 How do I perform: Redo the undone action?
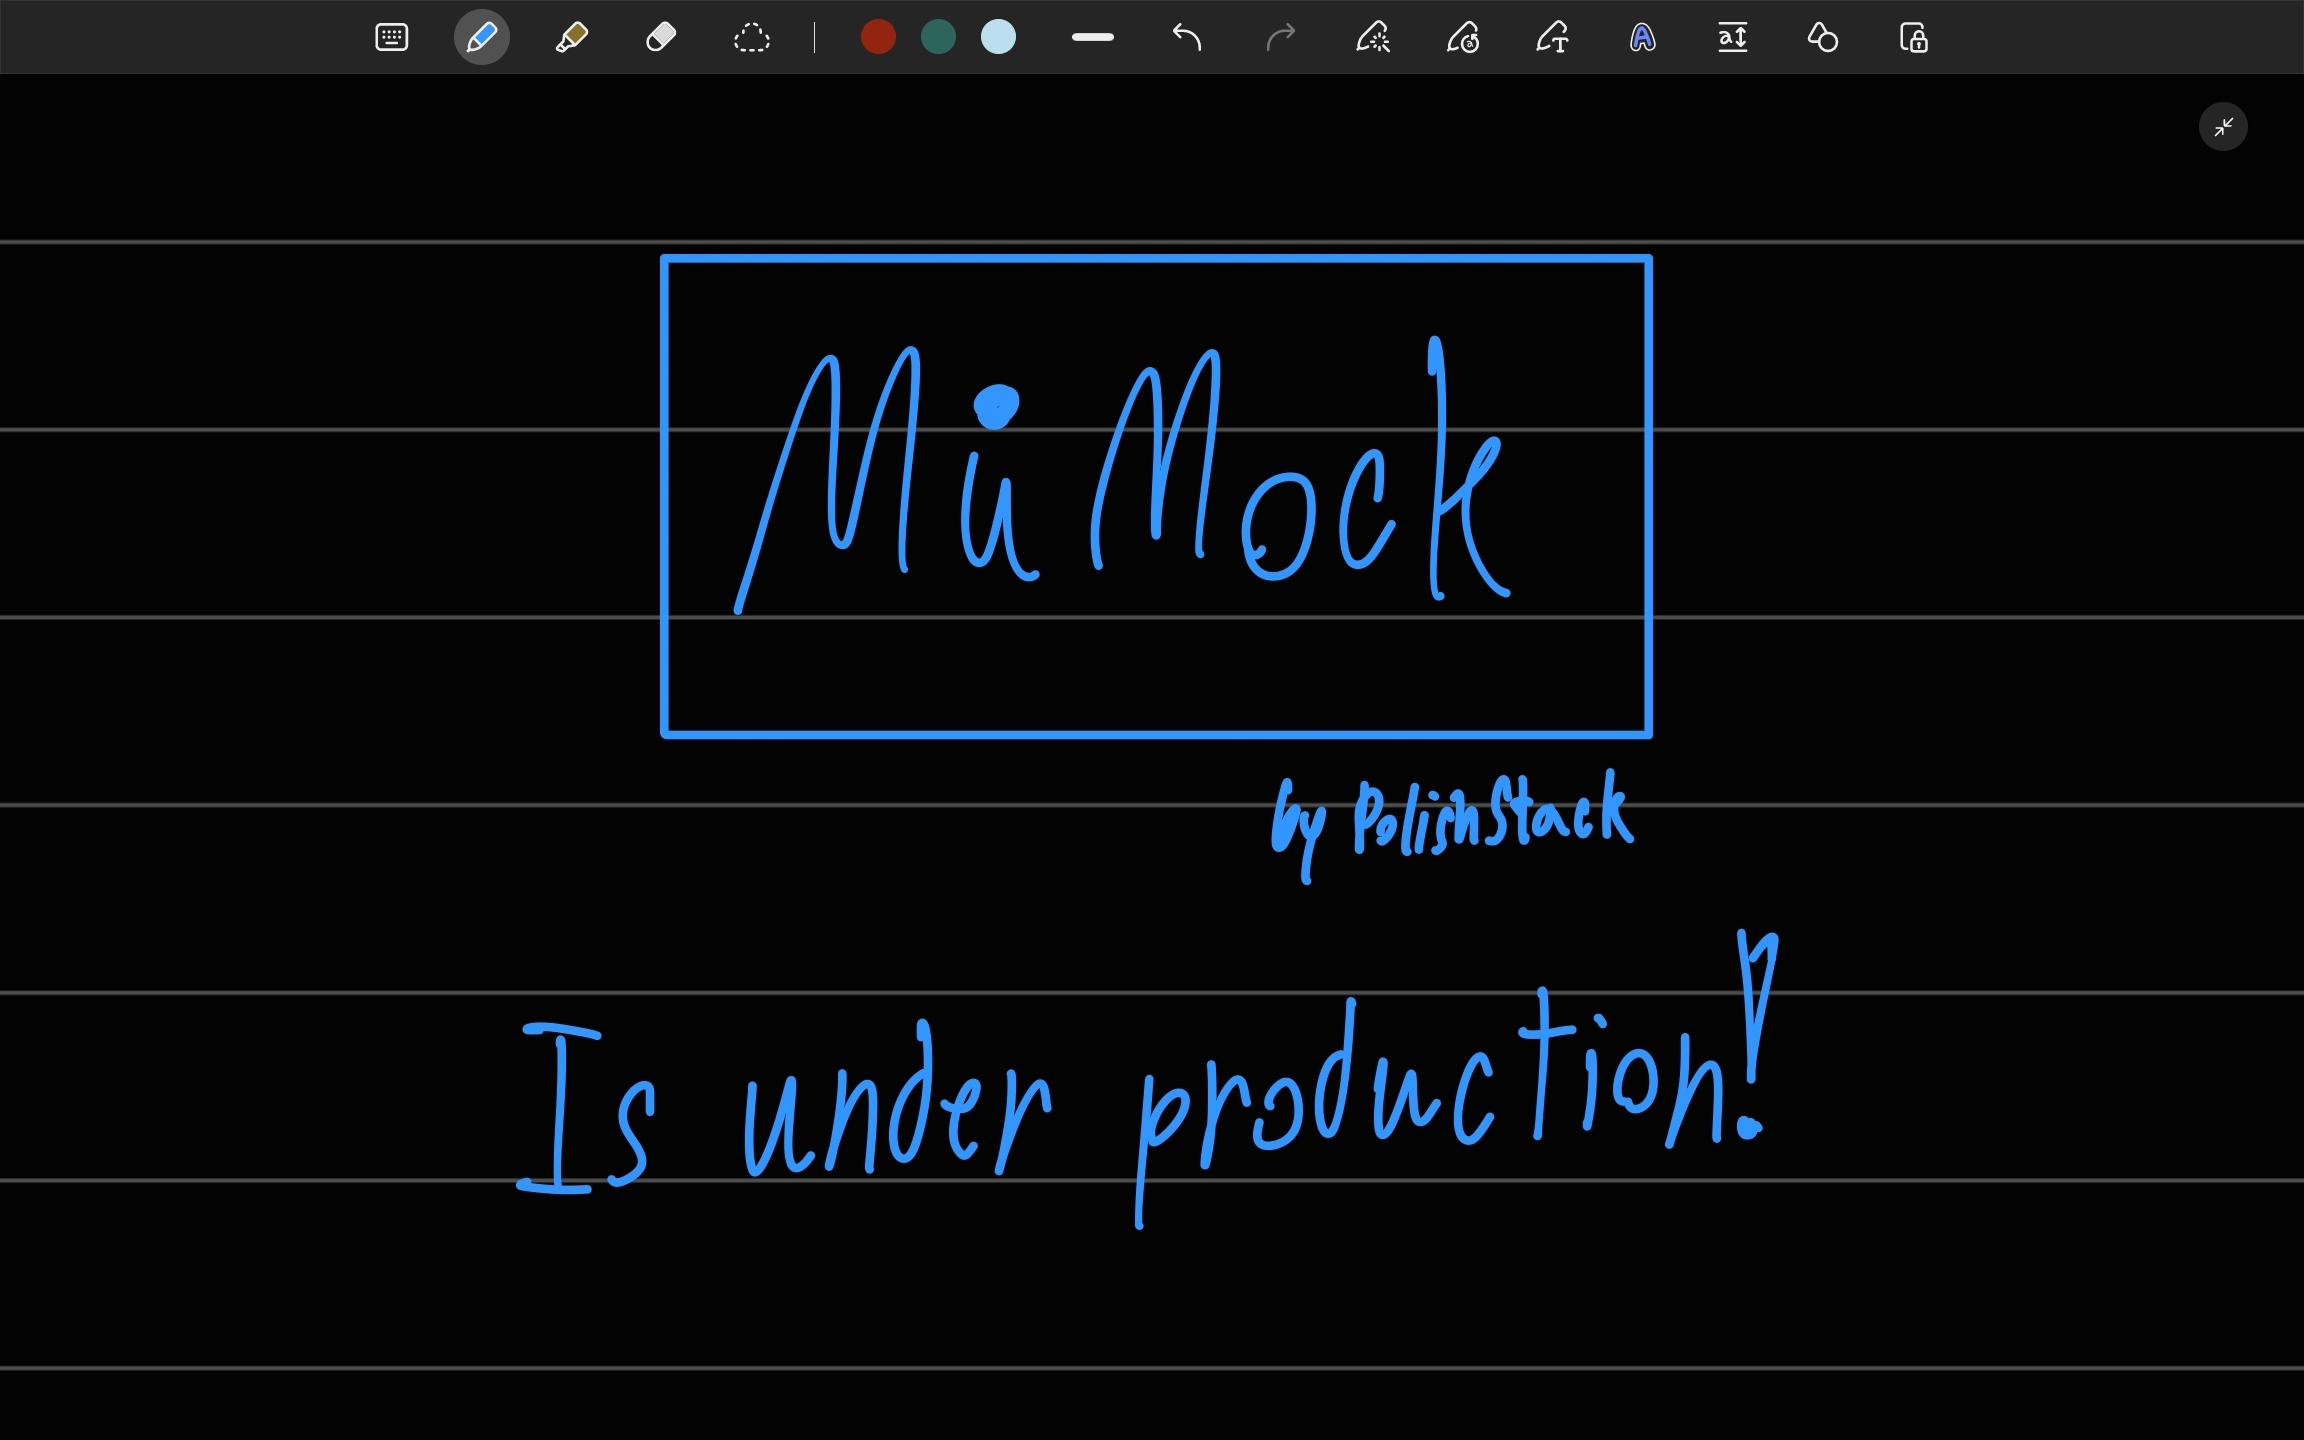(x=1281, y=37)
